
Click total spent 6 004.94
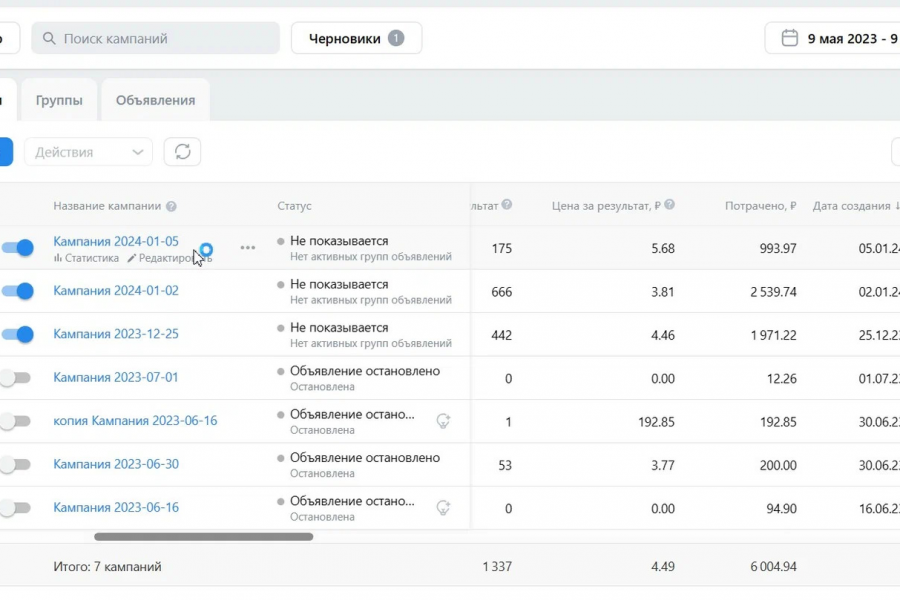(x=773, y=567)
